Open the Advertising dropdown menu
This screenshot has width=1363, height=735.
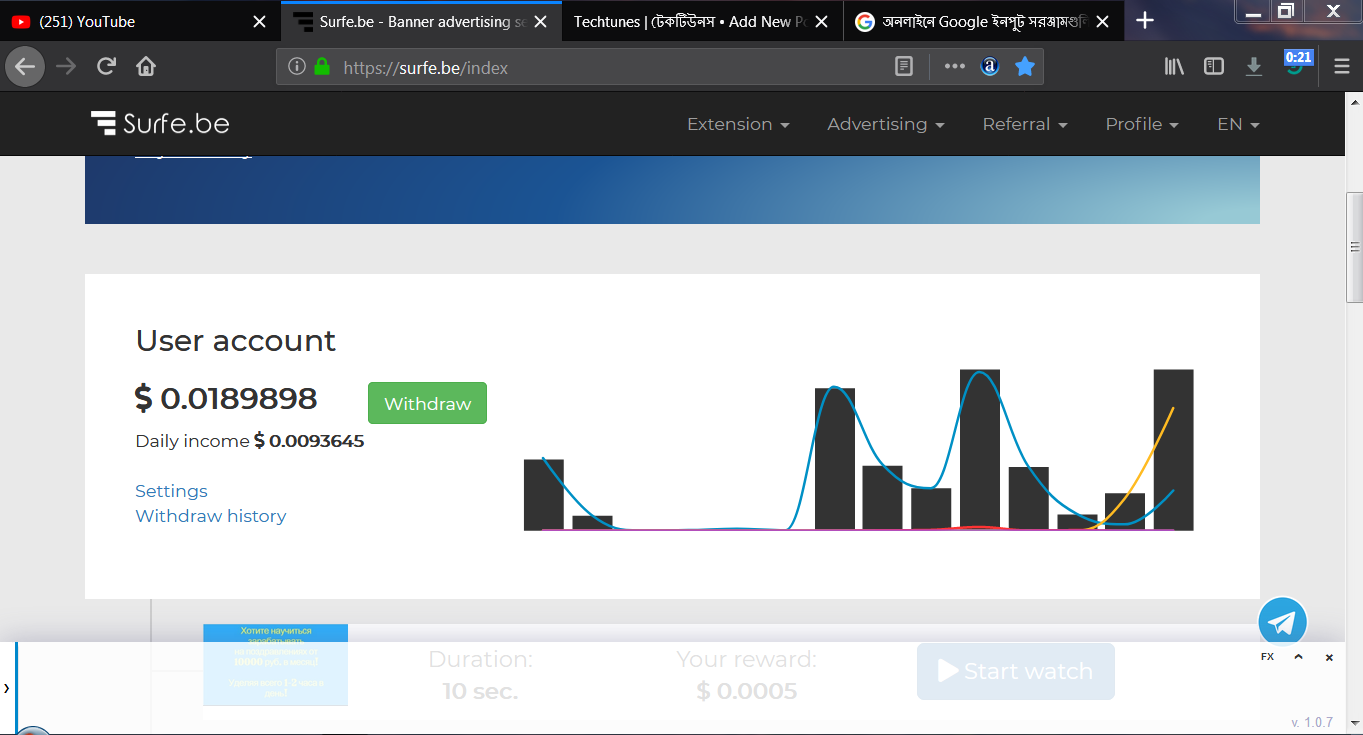(x=886, y=124)
